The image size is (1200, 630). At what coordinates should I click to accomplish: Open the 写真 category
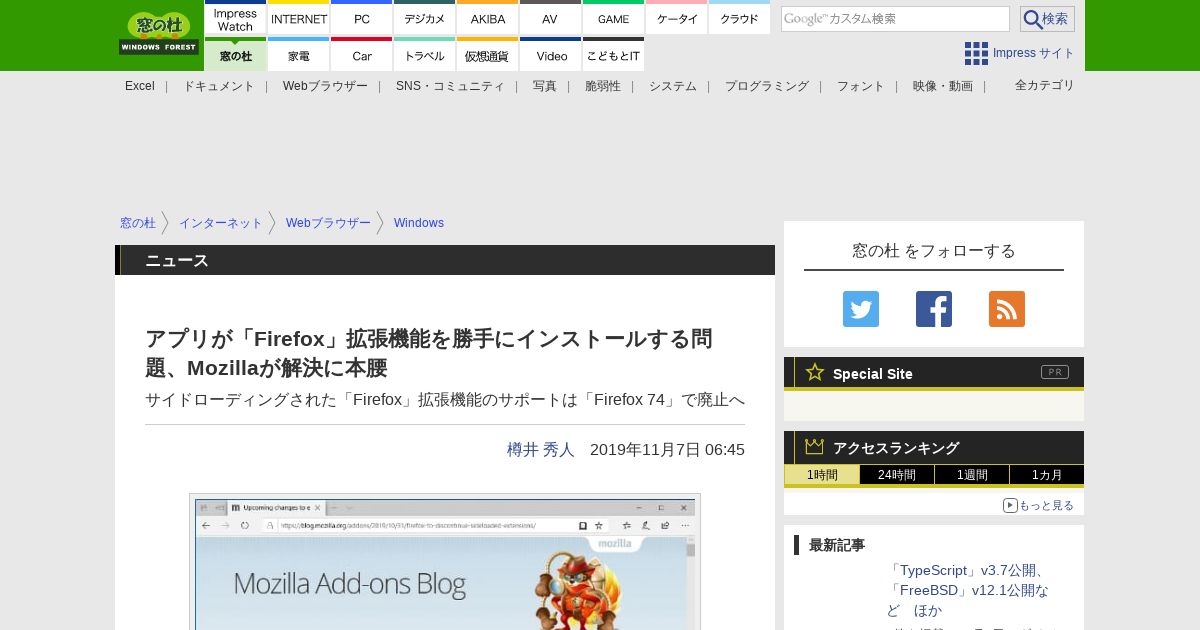[x=545, y=86]
